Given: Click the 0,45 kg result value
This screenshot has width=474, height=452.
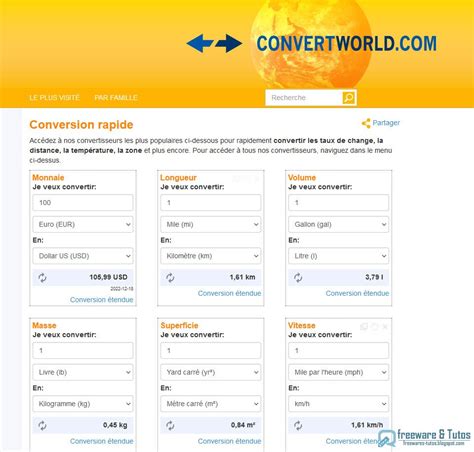Looking at the screenshot, I should point(115,425).
